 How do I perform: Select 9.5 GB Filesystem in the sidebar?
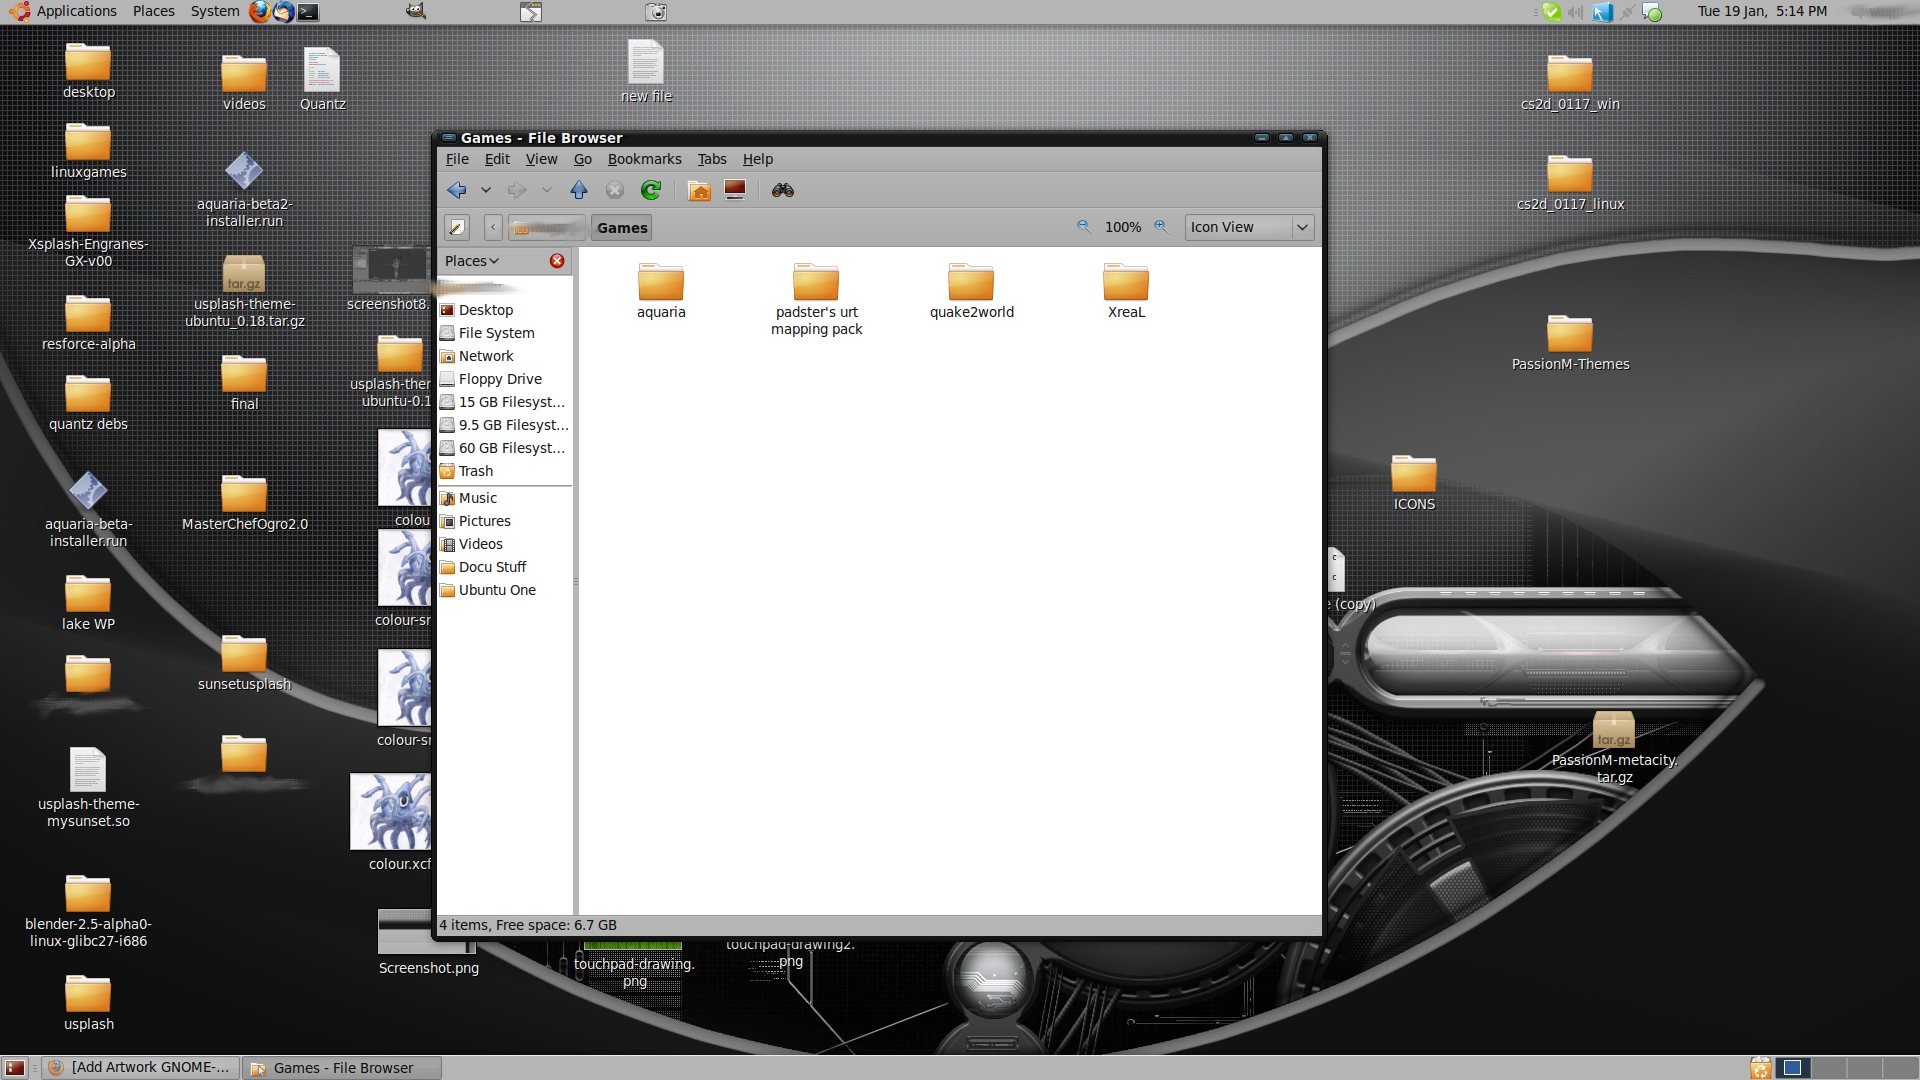(x=505, y=425)
